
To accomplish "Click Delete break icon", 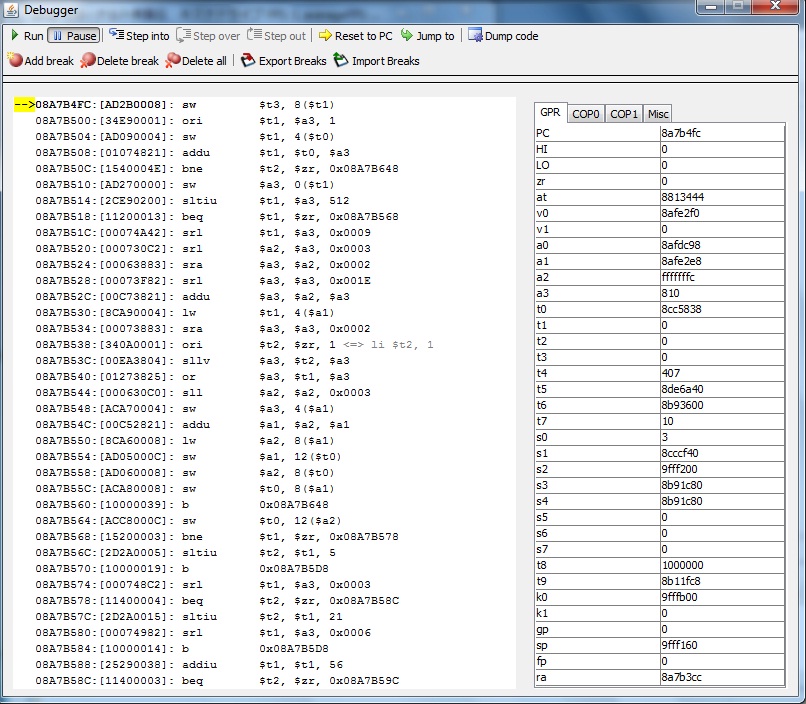I will click(x=88, y=61).
